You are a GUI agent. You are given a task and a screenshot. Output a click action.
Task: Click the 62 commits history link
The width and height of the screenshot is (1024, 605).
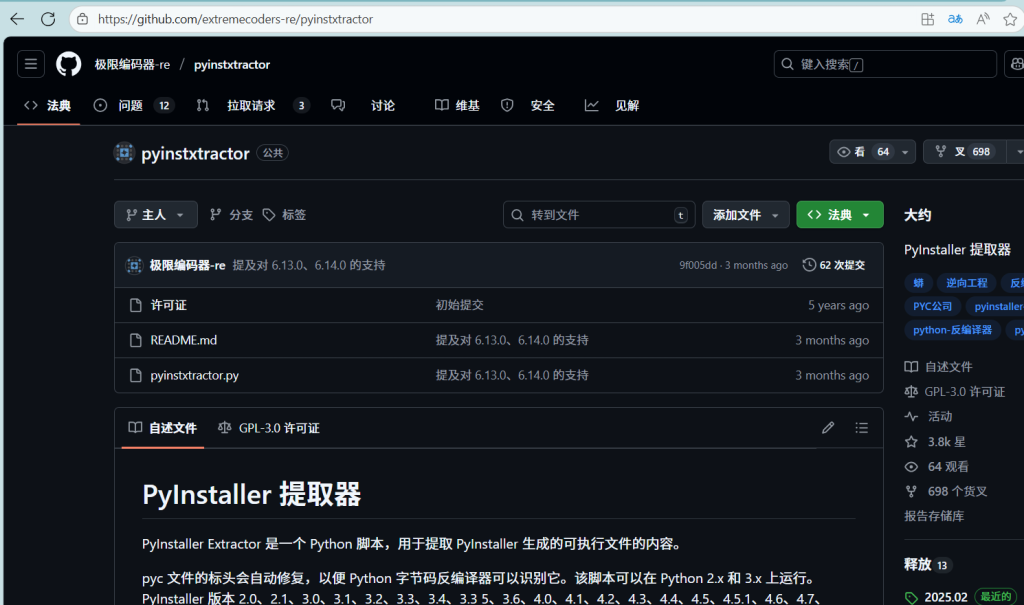coord(834,265)
